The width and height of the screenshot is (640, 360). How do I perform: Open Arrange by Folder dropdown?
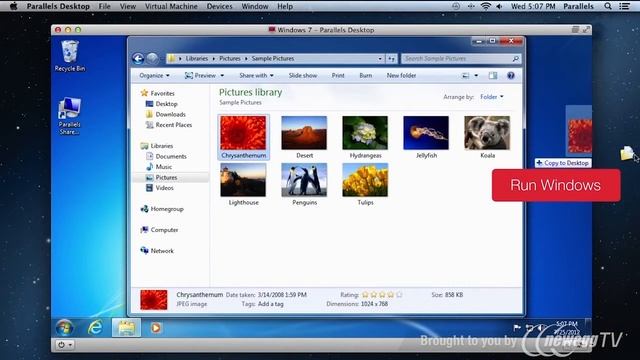[x=492, y=97]
